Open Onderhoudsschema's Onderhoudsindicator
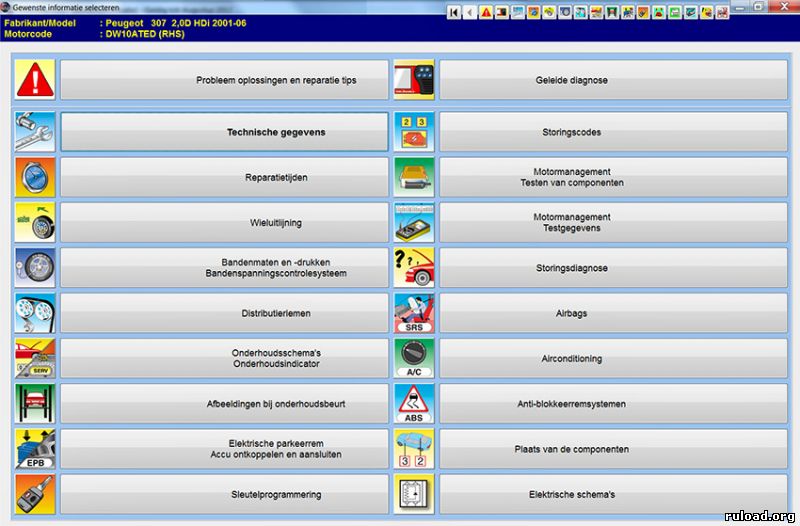 [224, 358]
